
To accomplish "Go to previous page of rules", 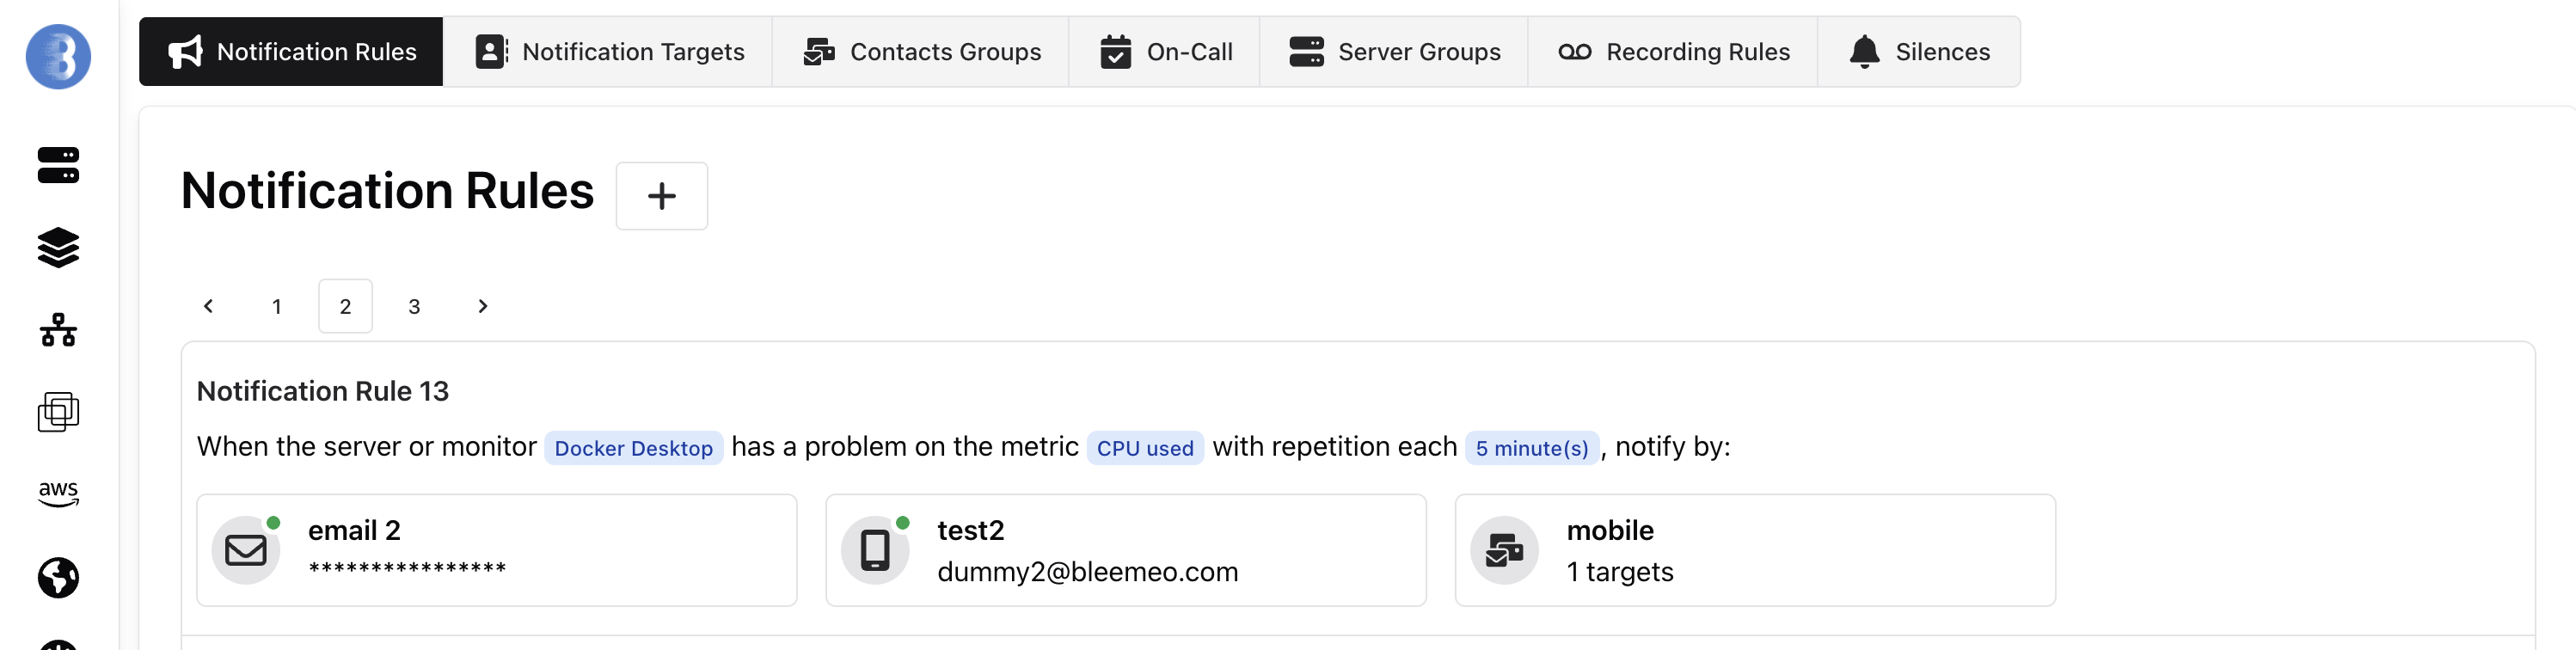I will click(208, 306).
